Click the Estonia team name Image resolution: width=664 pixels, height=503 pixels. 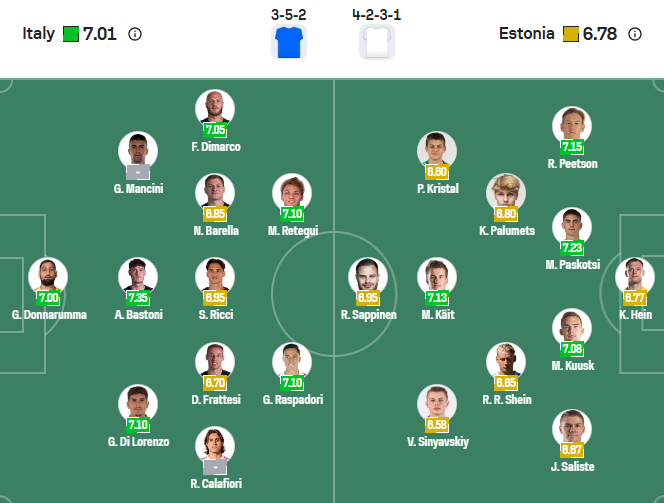(x=526, y=34)
